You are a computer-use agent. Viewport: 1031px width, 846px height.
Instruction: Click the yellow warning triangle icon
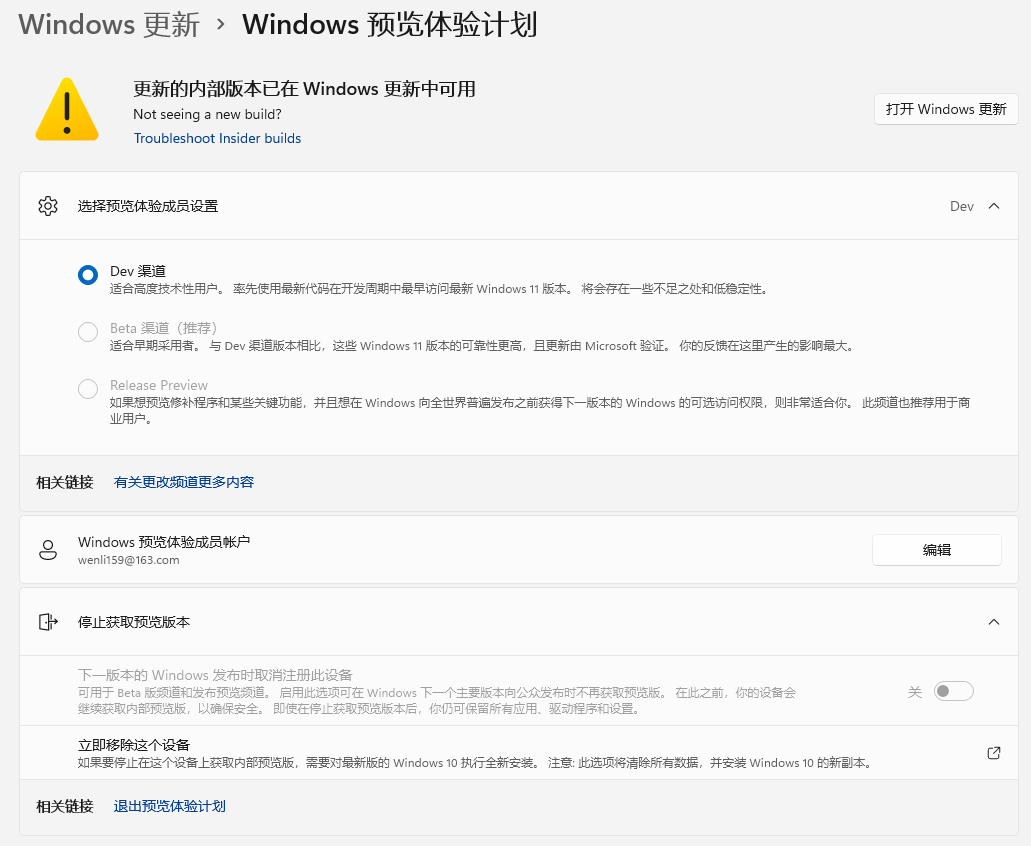(x=66, y=110)
